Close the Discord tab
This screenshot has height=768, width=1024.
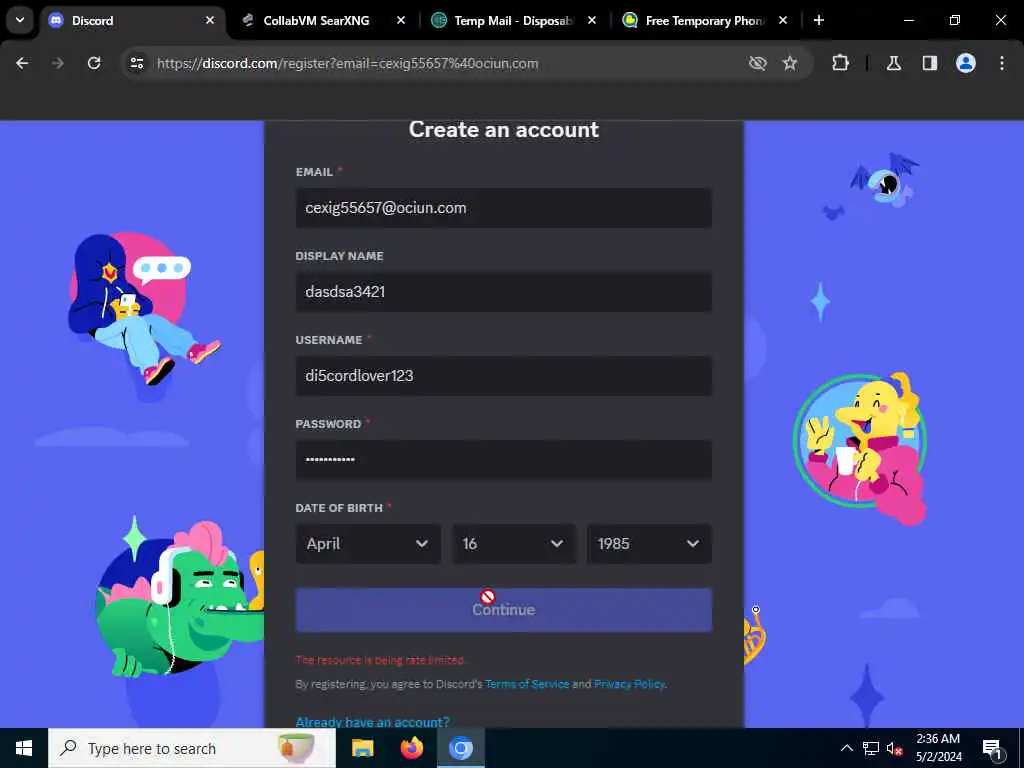click(210, 20)
